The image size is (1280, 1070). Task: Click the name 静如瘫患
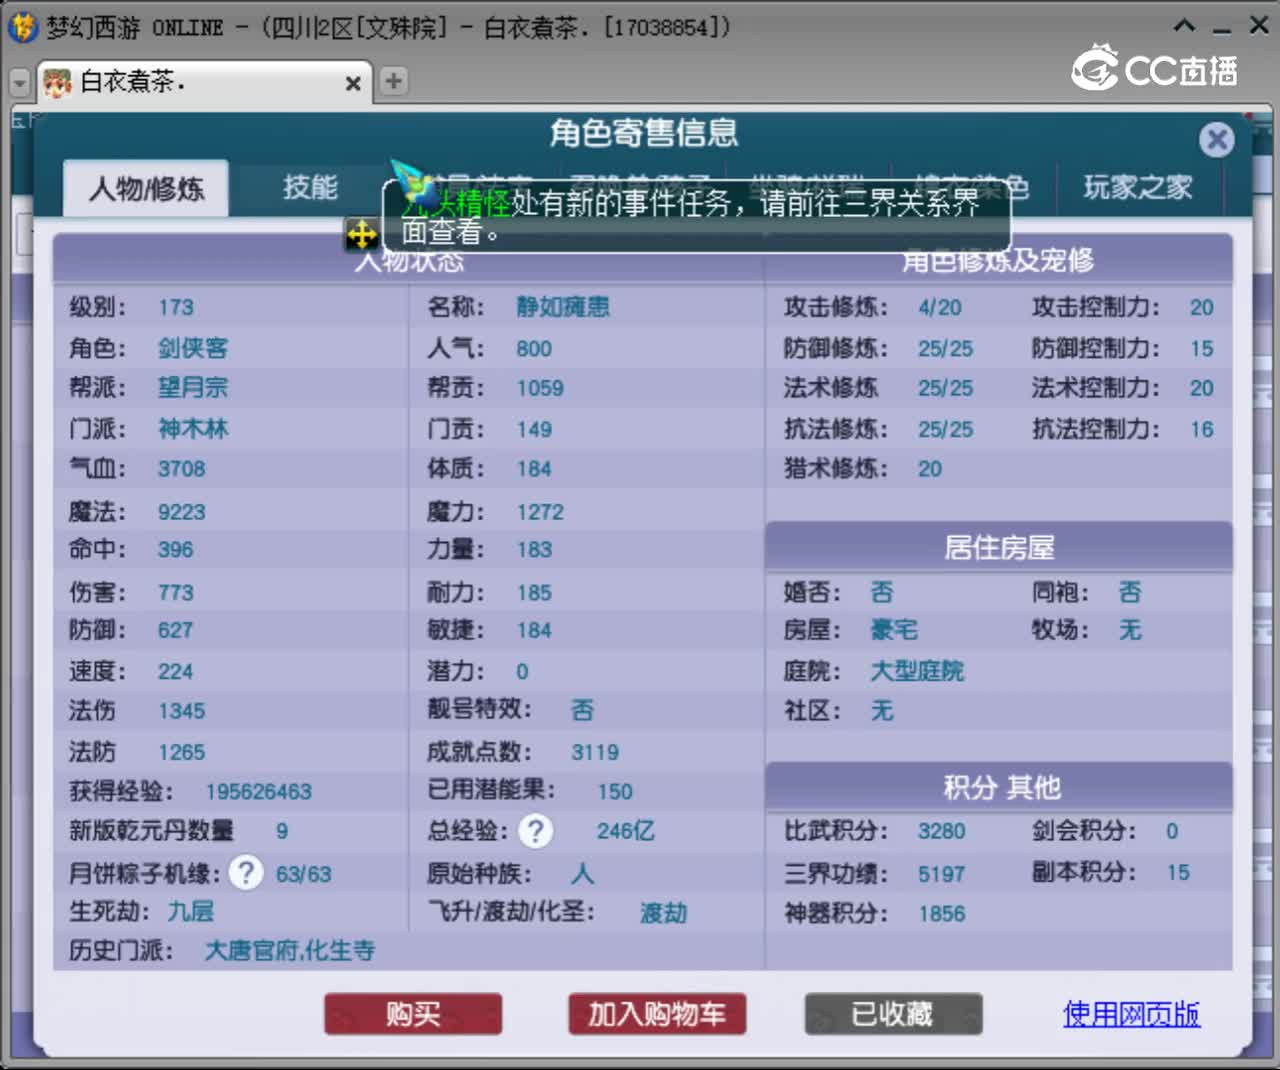pos(563,307)
